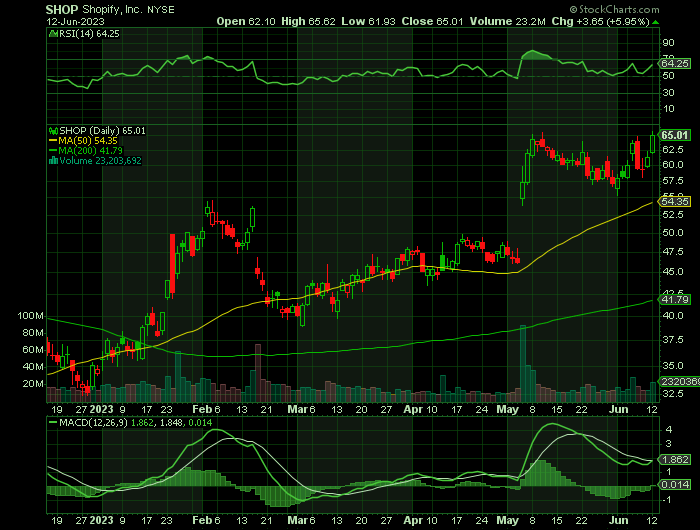
Task: Click the 0.014 histogram tag on right axis
Action: pos(675,484)
